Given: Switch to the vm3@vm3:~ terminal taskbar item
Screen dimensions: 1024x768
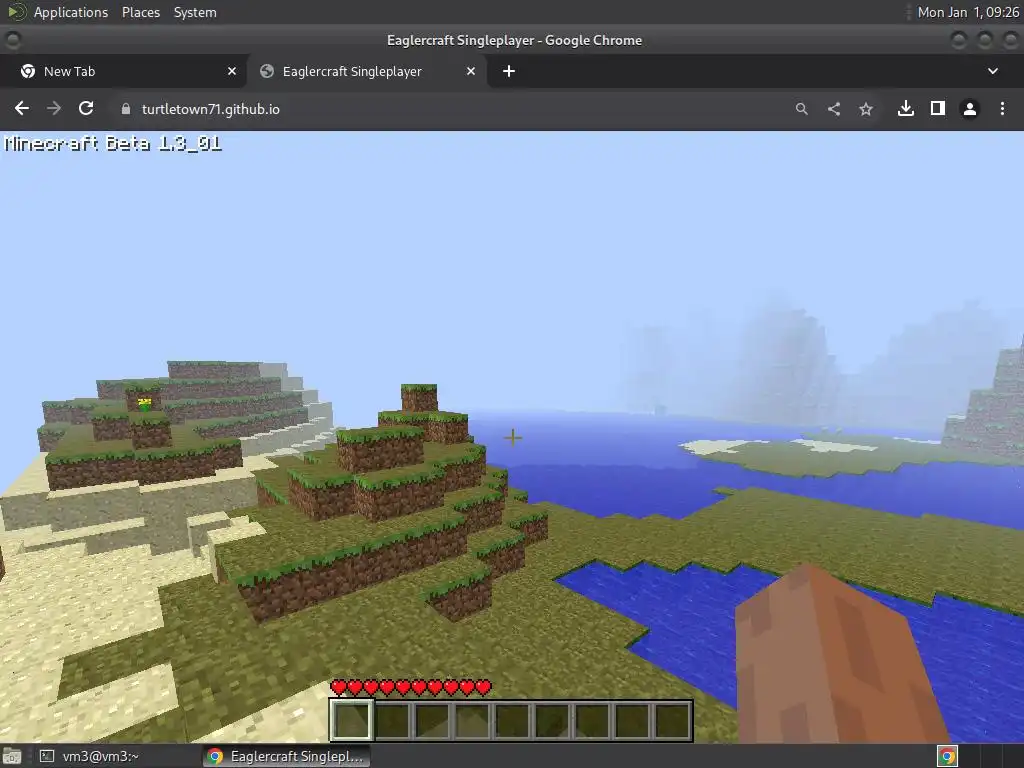Looking at the screenshot, I should (x=89, y=756).
